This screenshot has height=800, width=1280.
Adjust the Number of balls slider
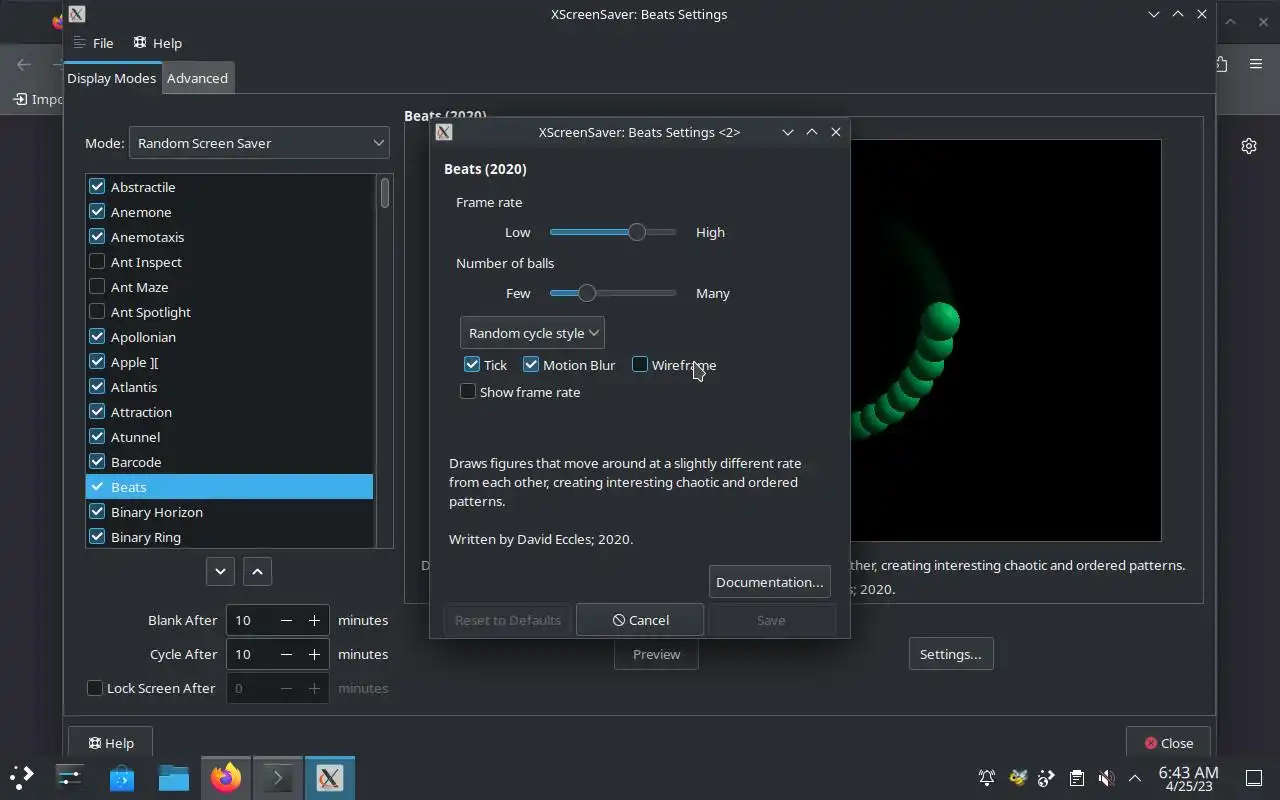[x=612, y=293]
